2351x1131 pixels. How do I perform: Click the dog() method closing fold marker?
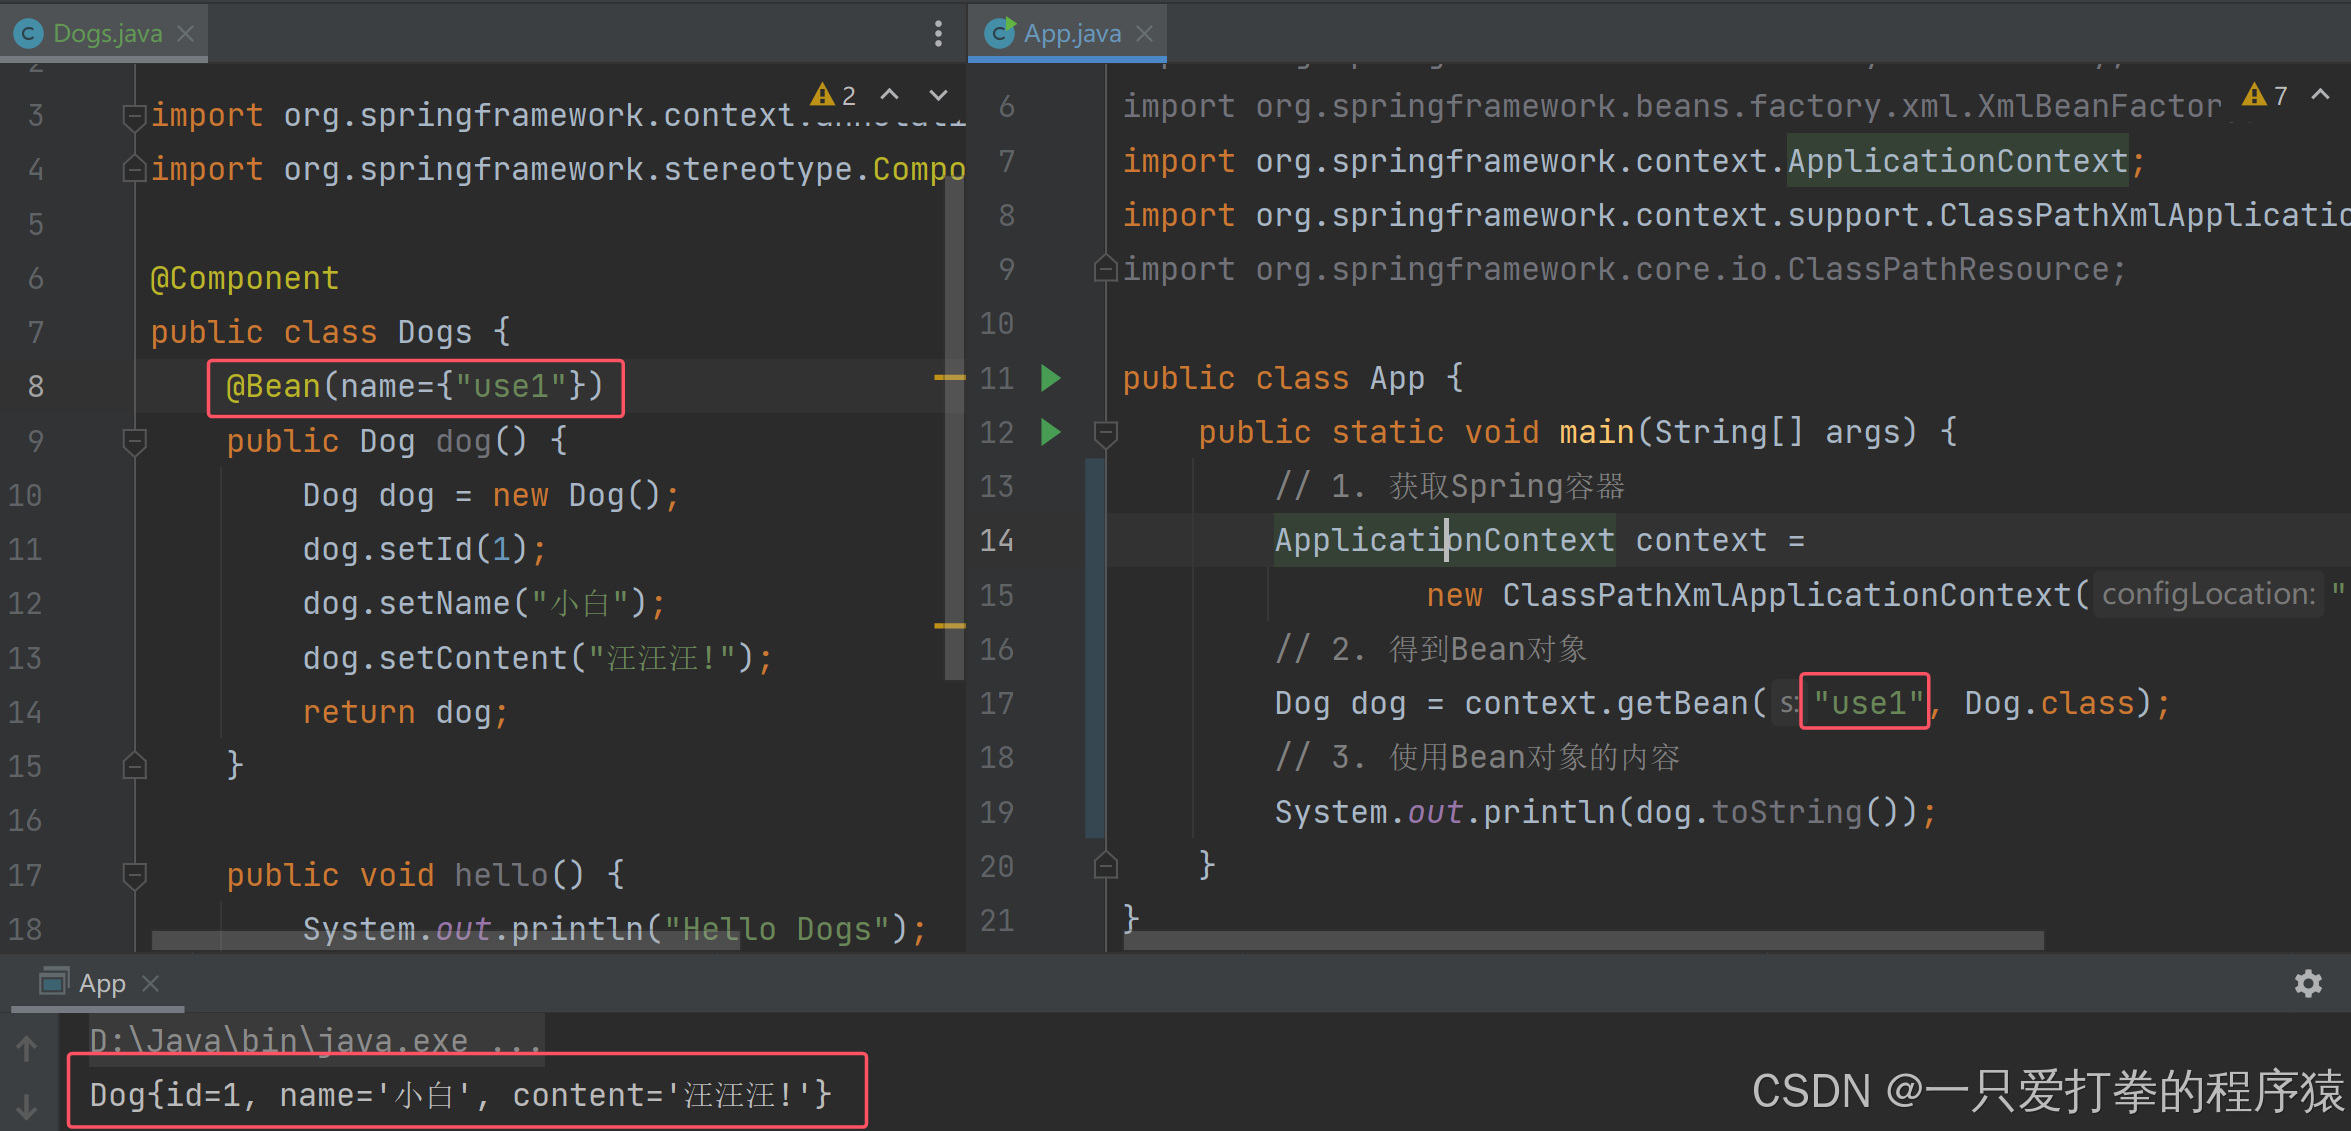click(x=134, y=766)
